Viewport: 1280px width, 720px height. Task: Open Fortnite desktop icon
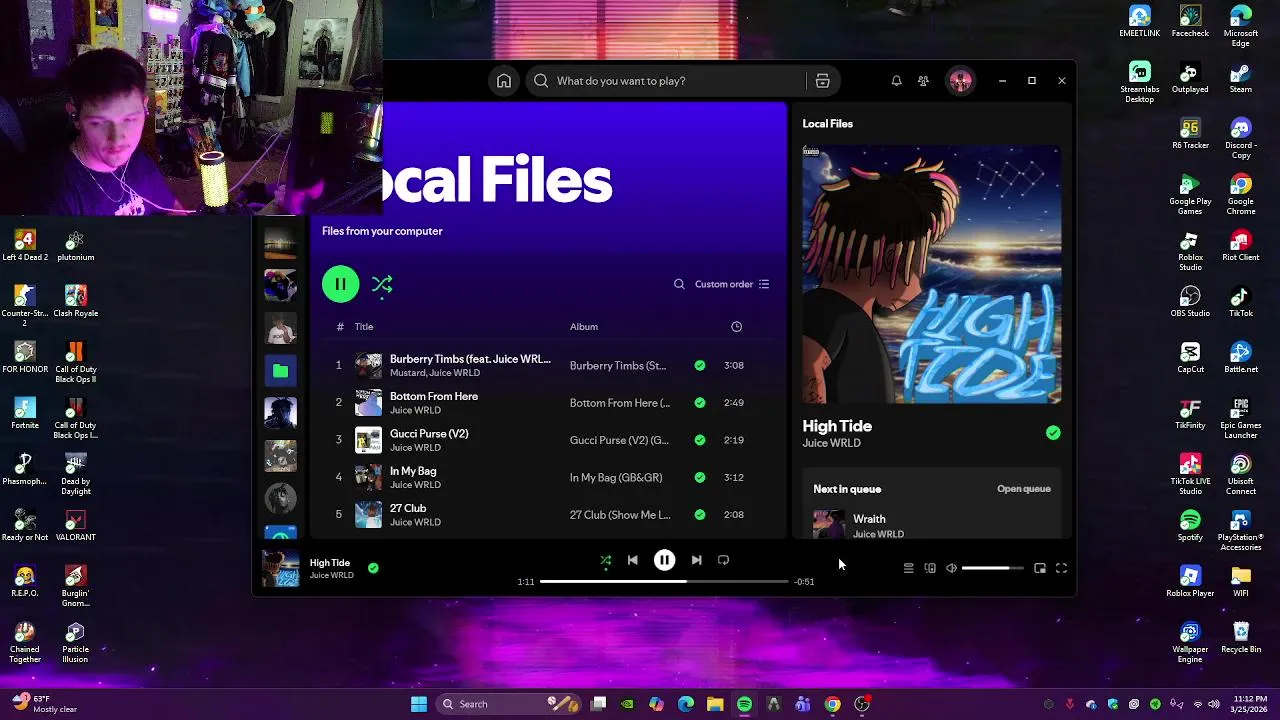click(x=25, y=413)
